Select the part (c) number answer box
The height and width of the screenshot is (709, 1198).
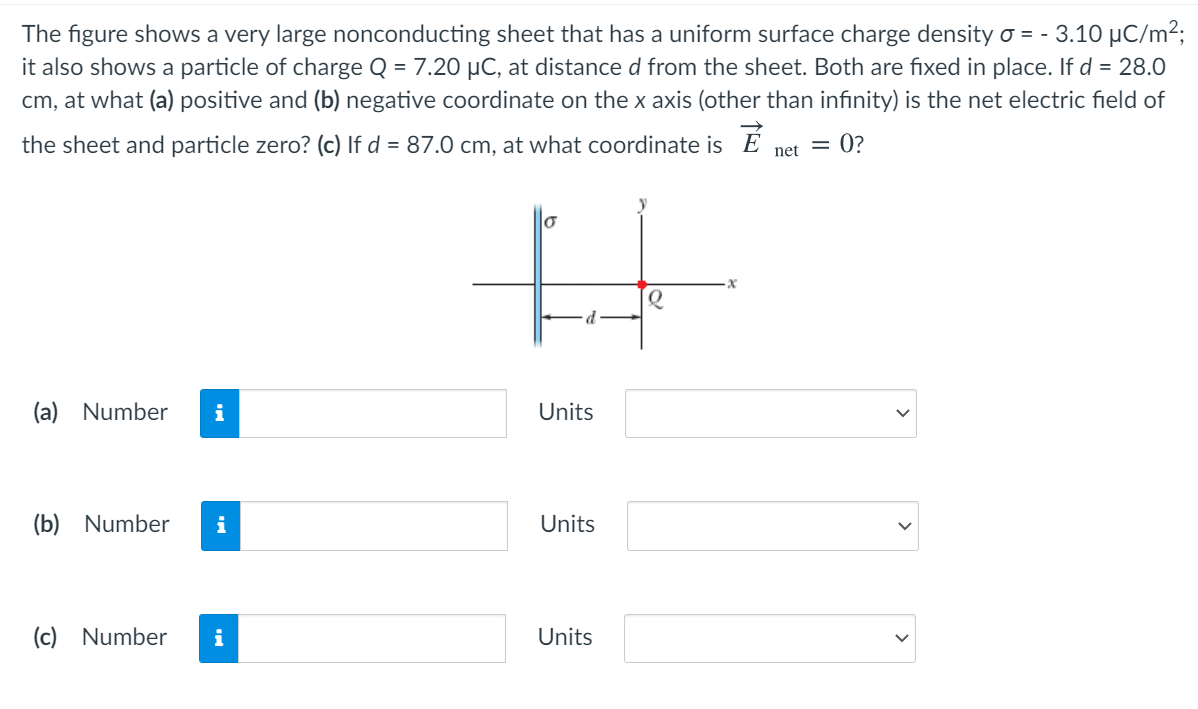click(371, 638)
